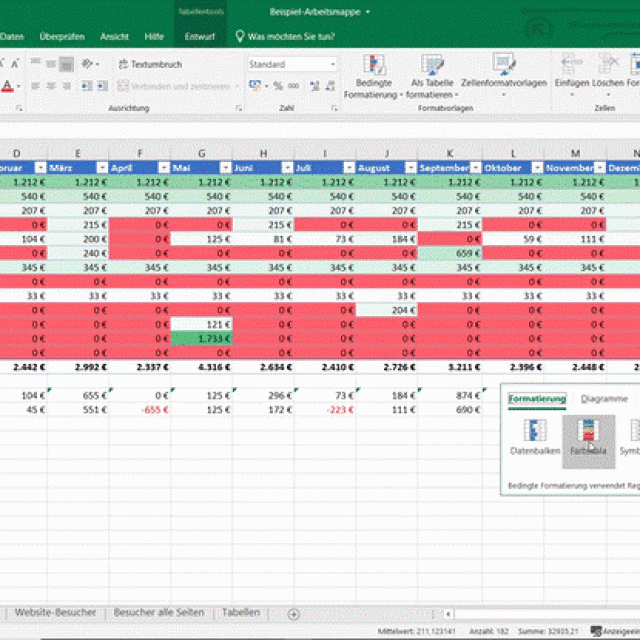The width and height of the screenshot is (640, 640).
Task: Select the Formatierung tab in quick analysis
Action: 537,398
